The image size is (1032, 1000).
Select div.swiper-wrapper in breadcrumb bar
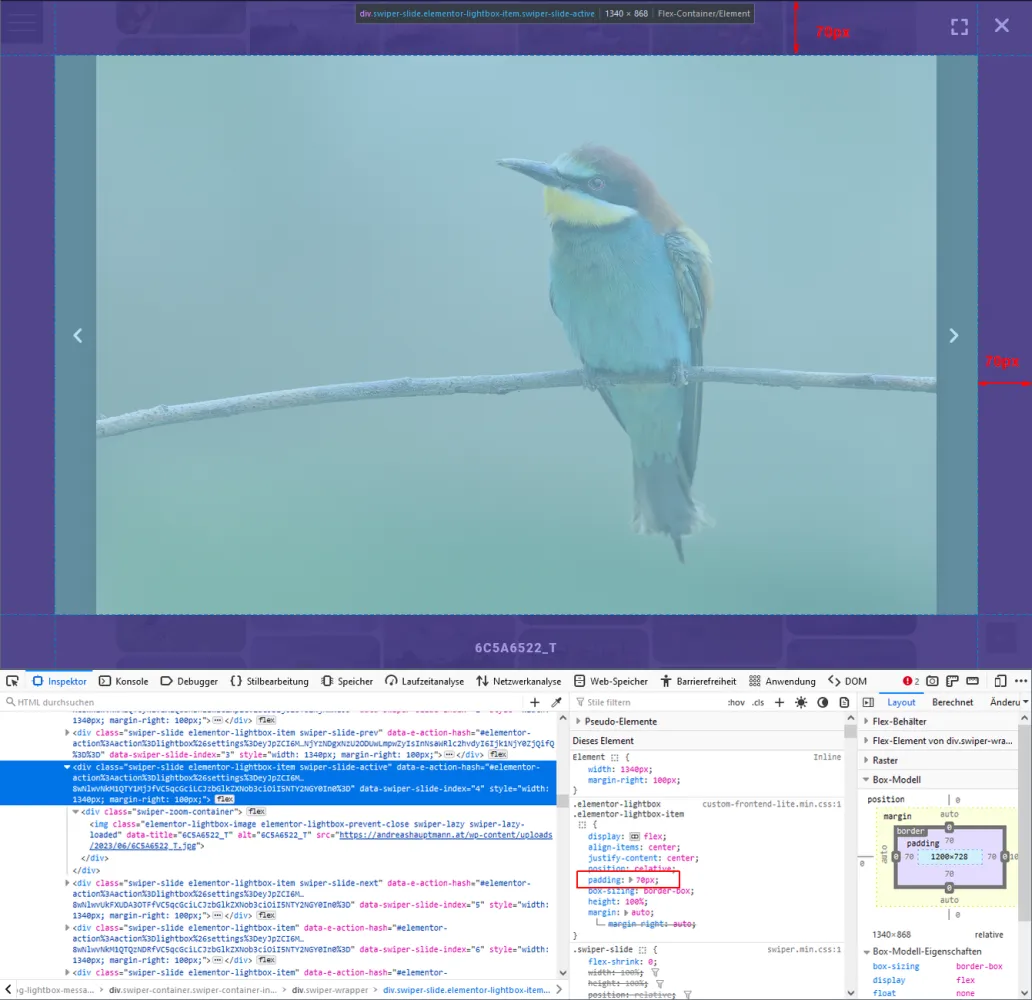330,990
